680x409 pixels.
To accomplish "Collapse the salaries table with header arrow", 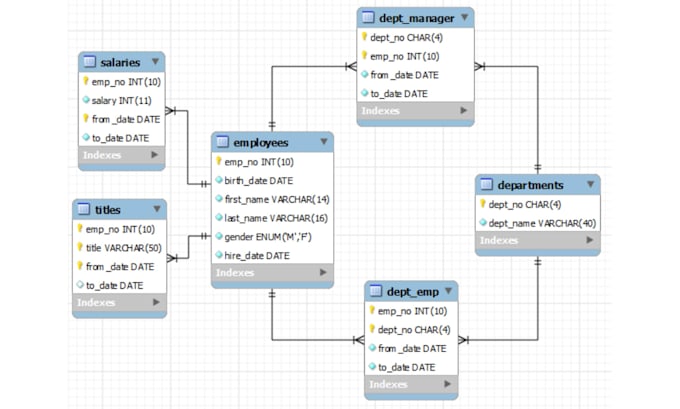I will coord(155,62).
